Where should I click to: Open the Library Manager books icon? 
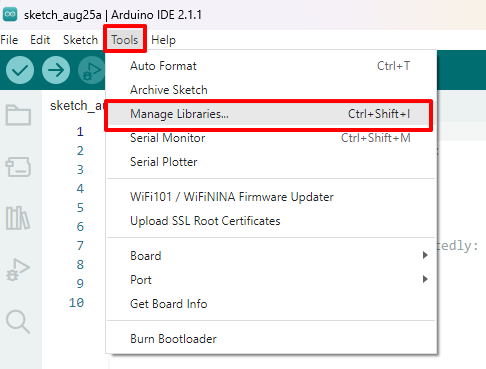click(x=18, y=218)
